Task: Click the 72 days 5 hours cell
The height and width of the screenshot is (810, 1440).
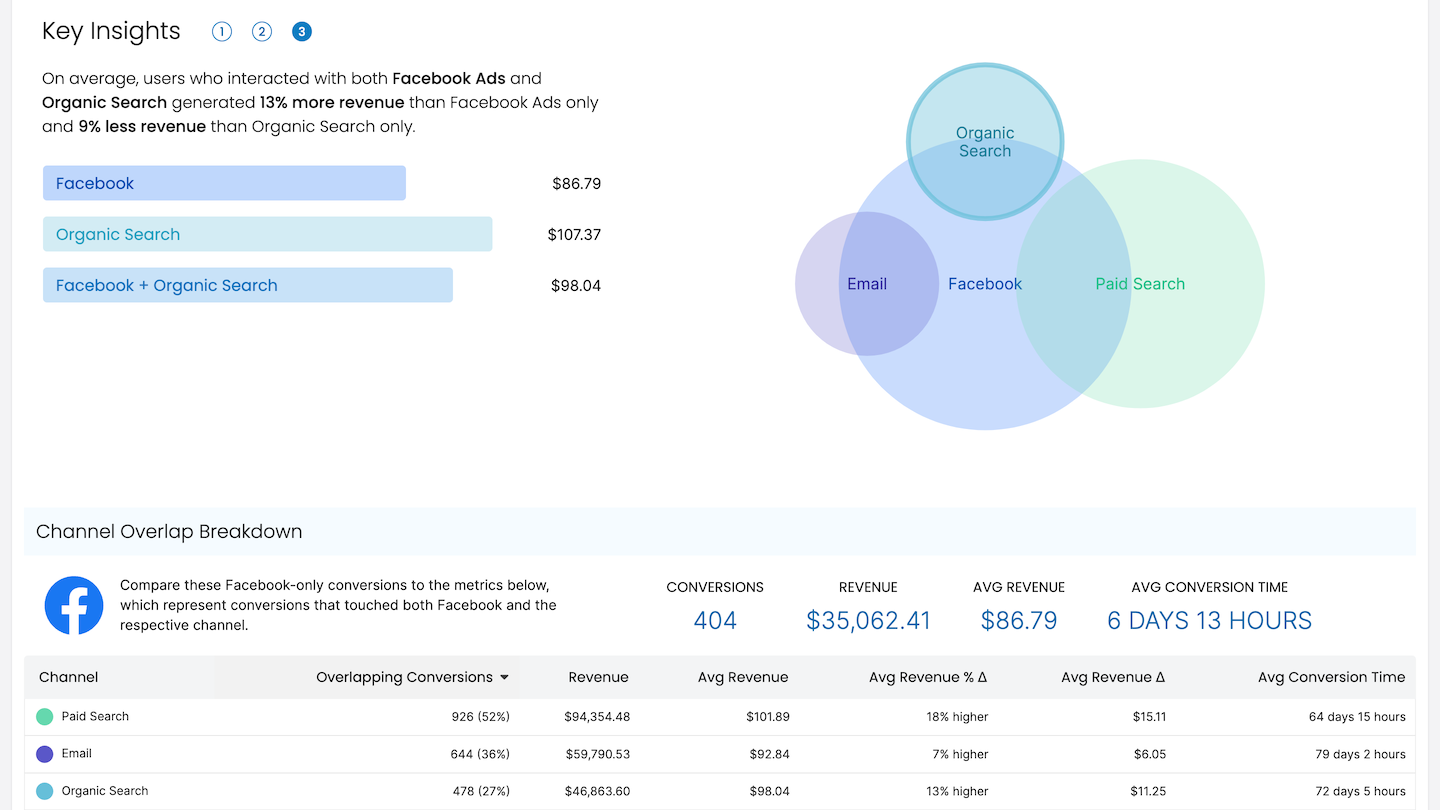Action: pos(1360,791)
